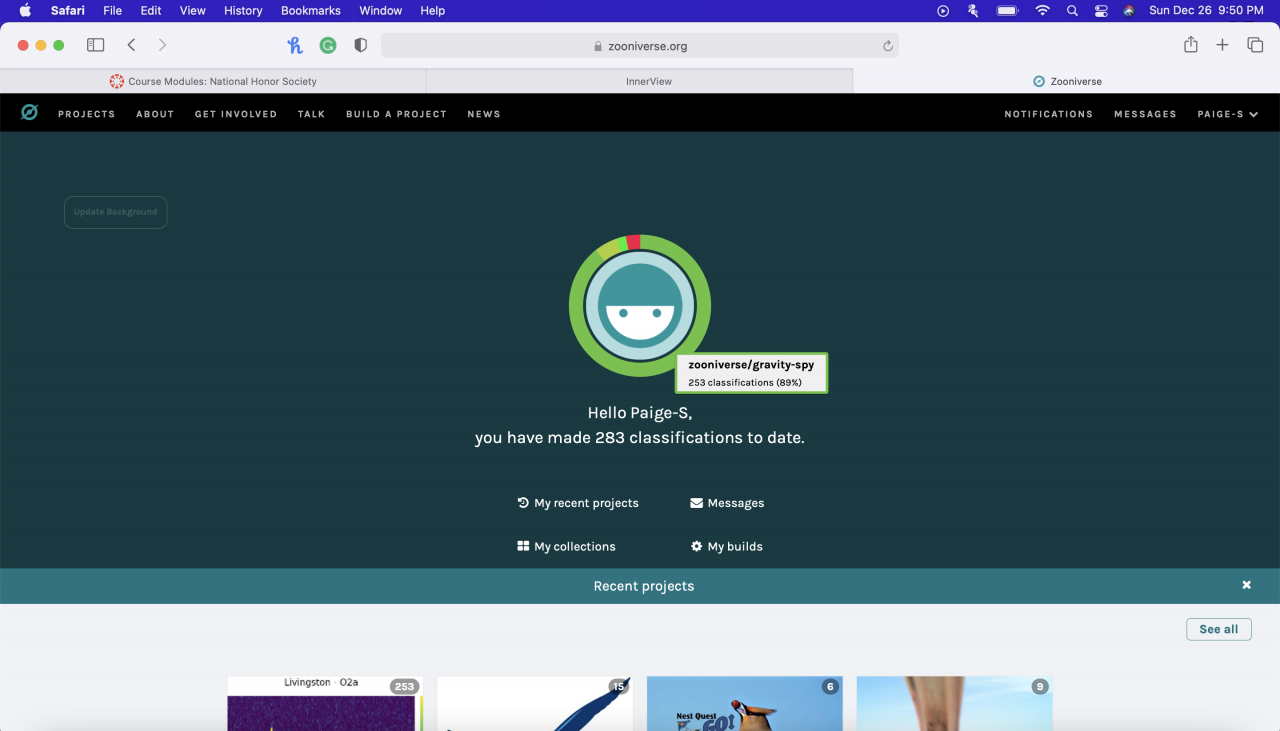This screenshot has width=1280, height=731.
Task: Open Spotlight search icon
Action: [1072, 10]
